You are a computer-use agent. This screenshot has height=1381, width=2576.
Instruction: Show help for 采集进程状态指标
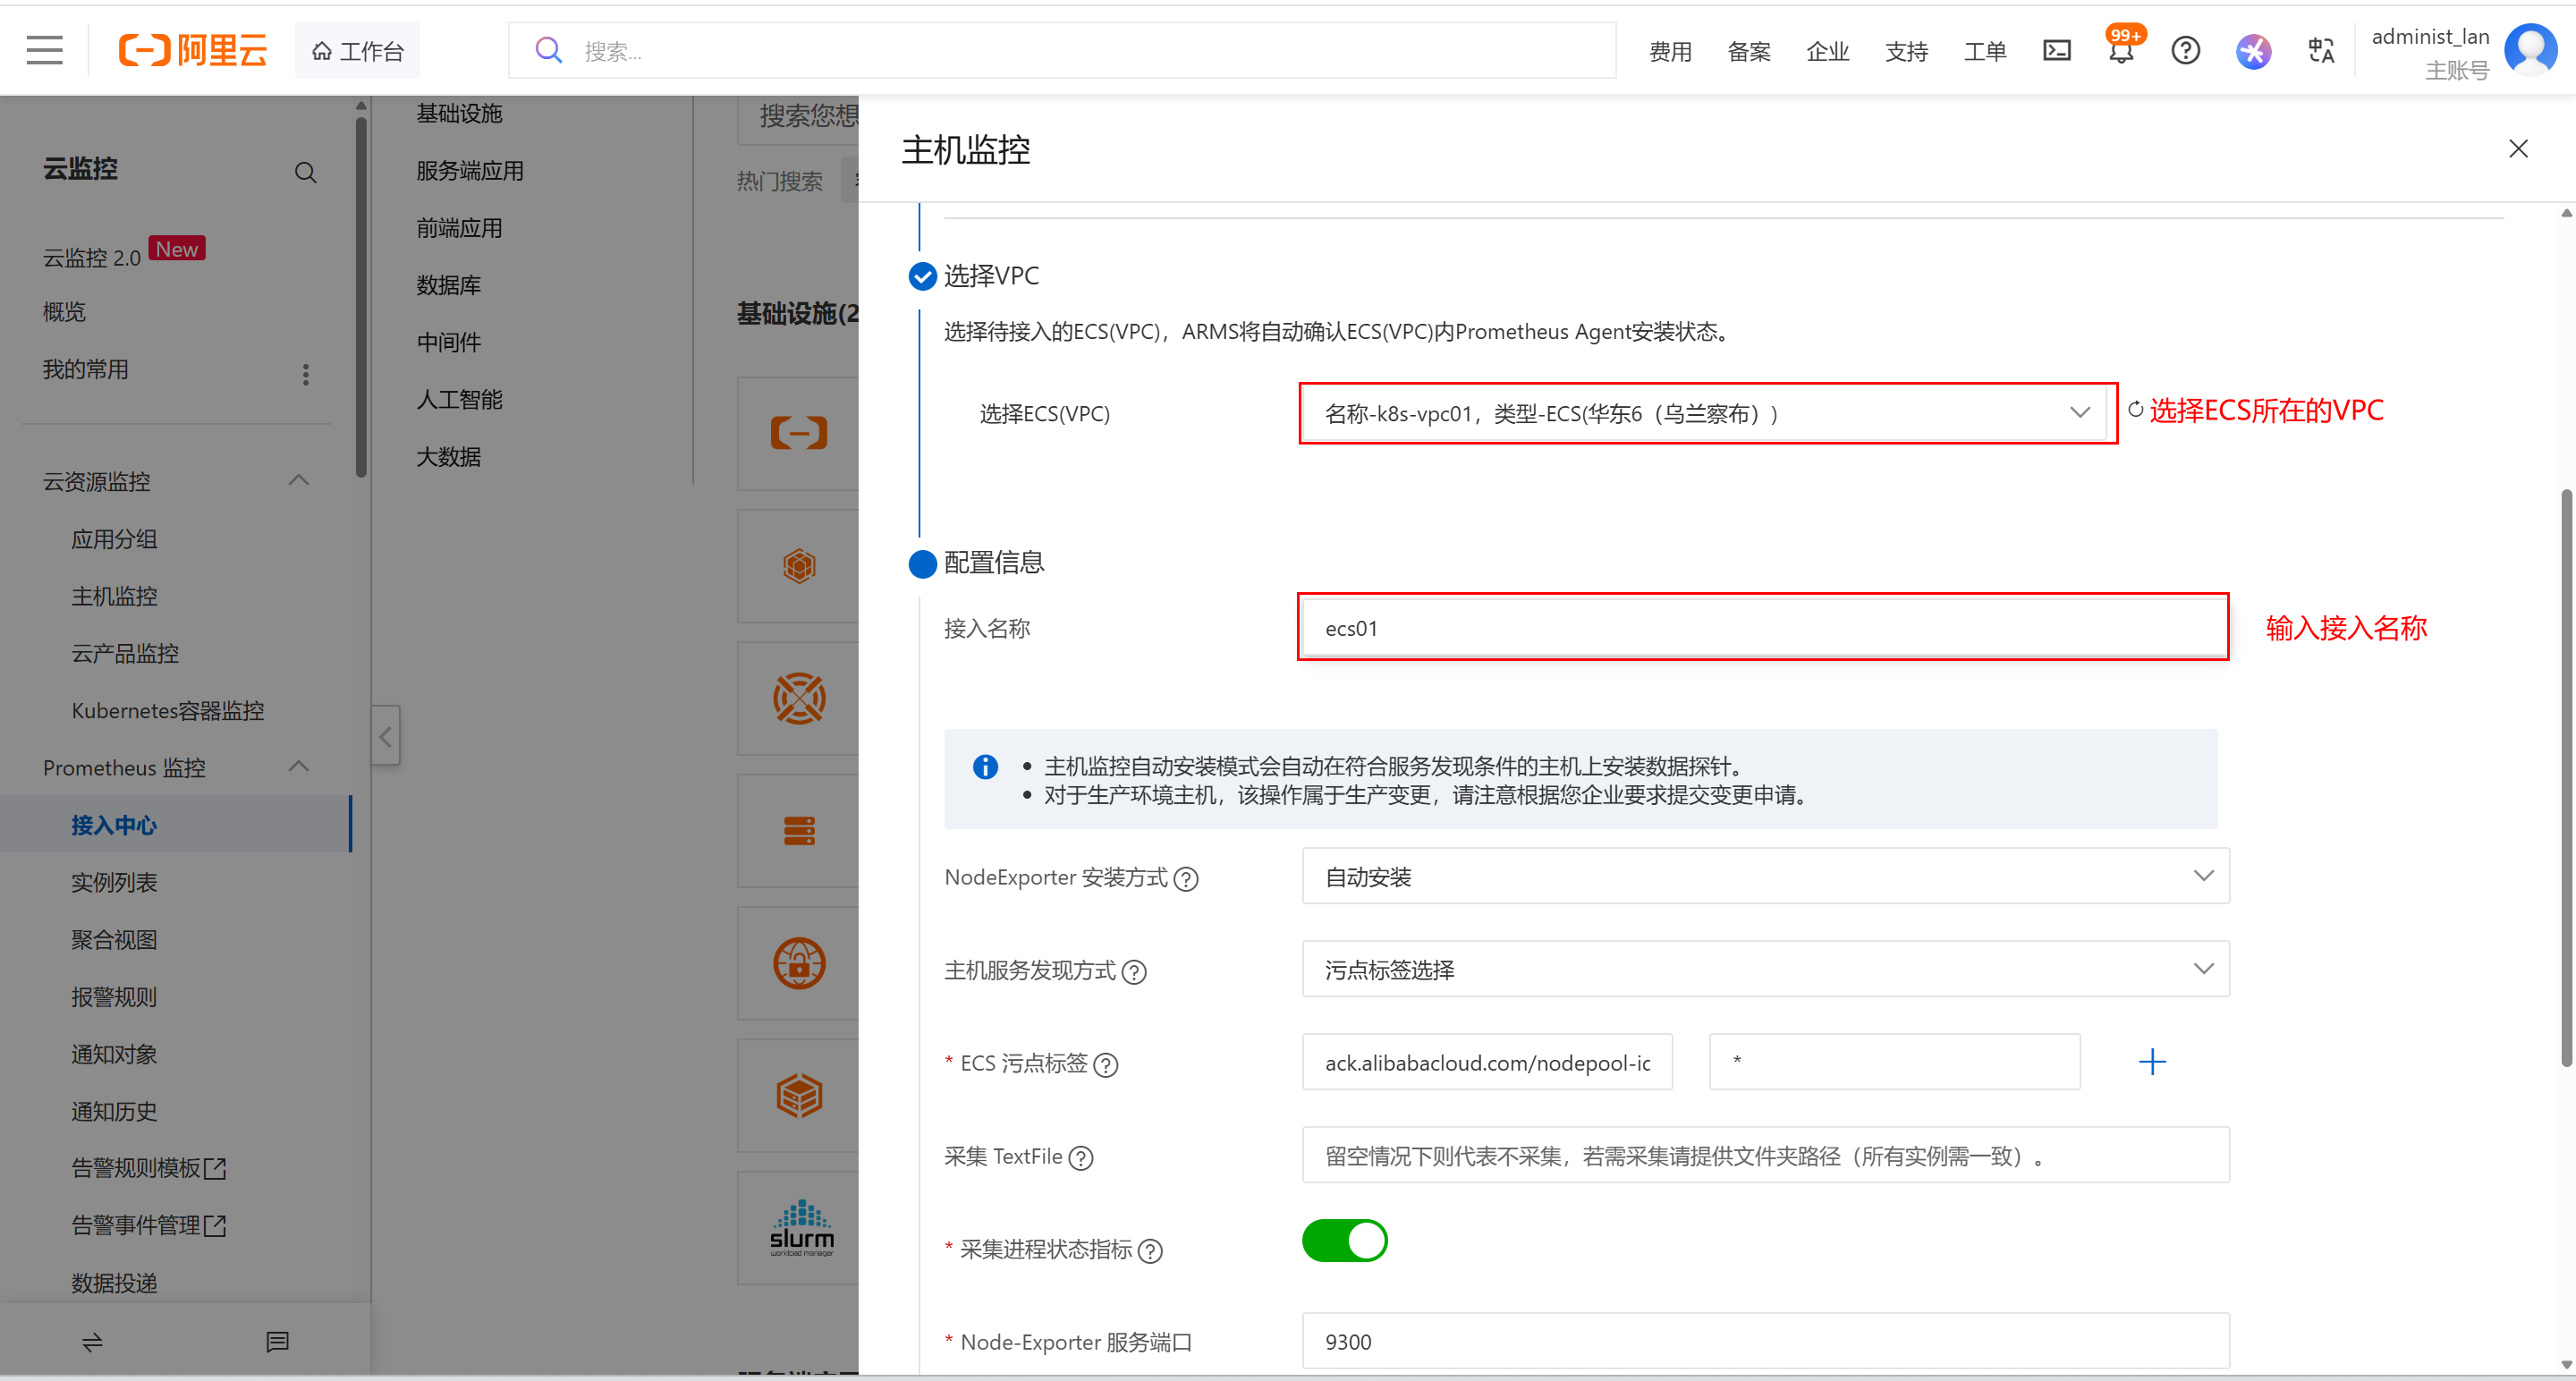click(x=1151, y=1251)
